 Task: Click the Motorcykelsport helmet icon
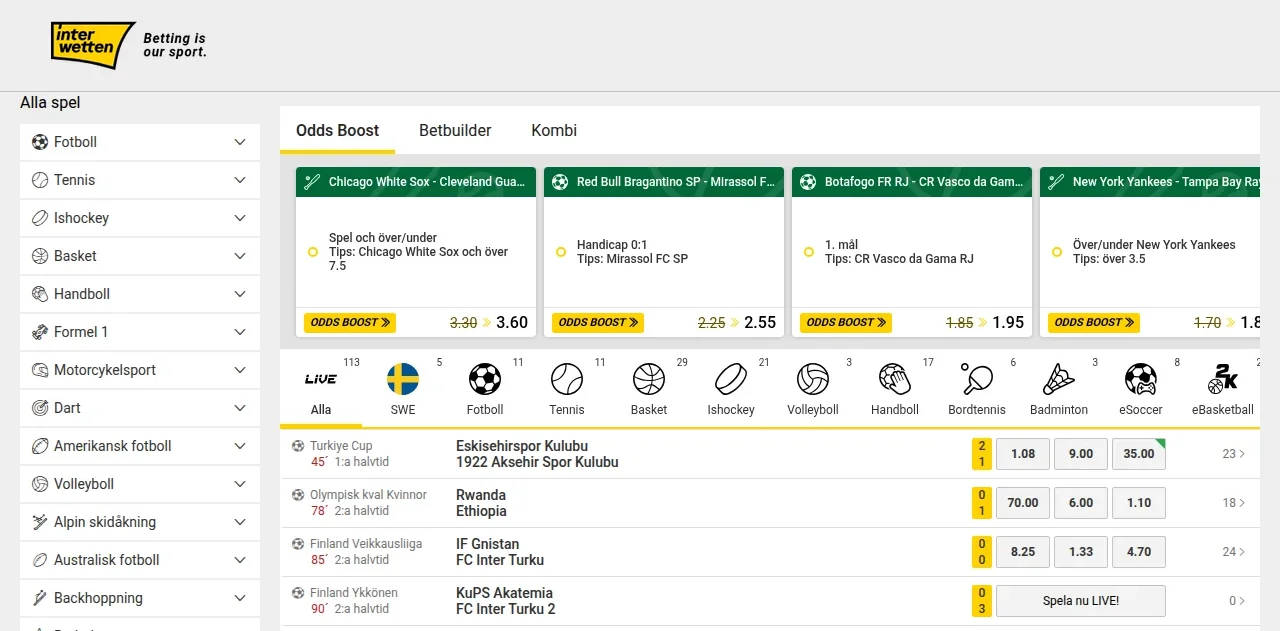pyautogui.click(x=40, y=370)
